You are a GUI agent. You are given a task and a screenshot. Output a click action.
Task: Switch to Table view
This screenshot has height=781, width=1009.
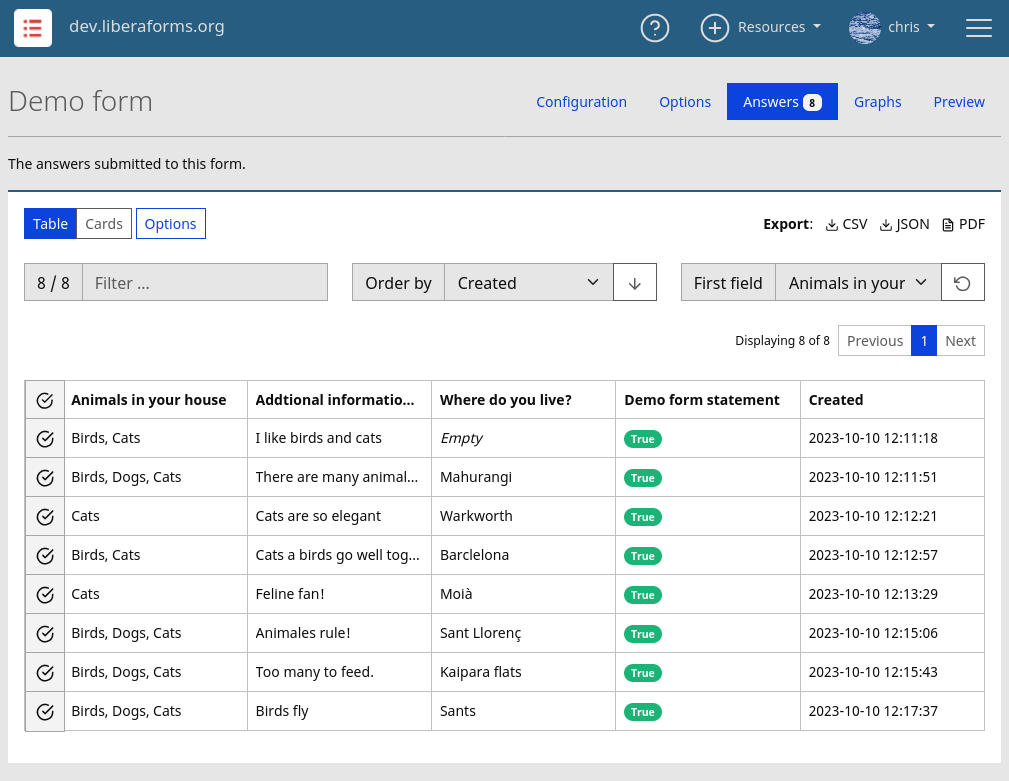tap(50, 224)
